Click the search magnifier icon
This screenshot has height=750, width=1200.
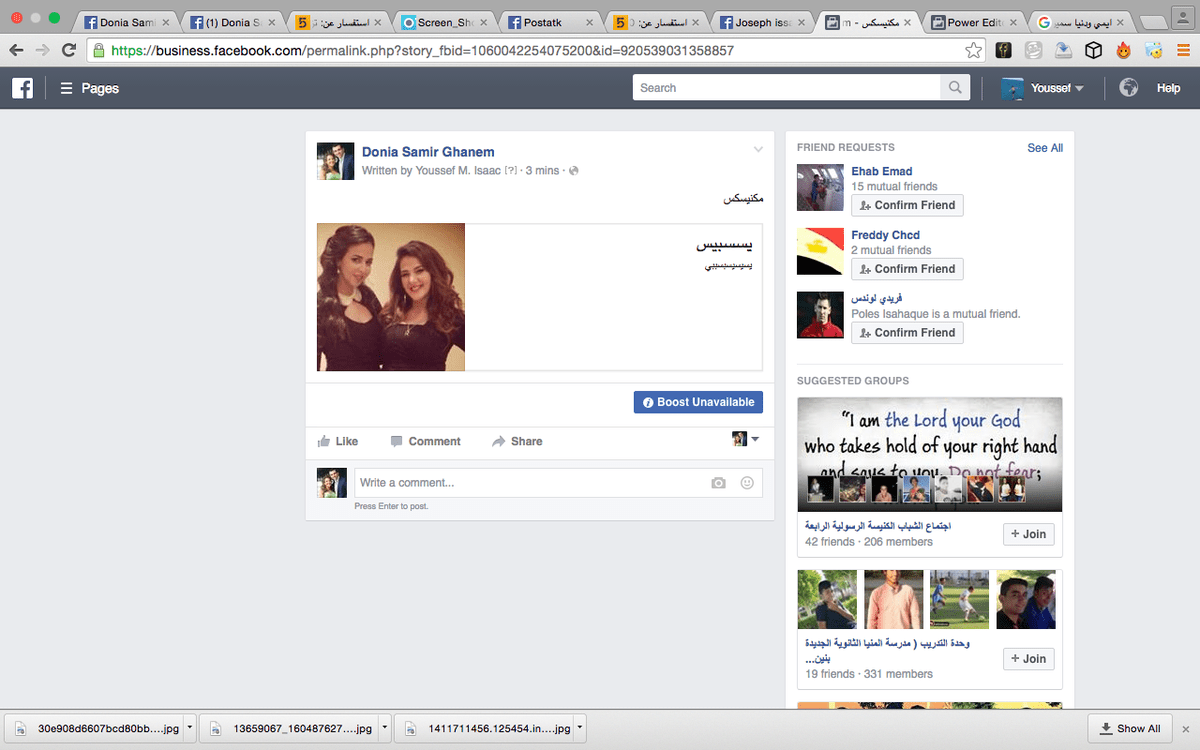tap(955, 88)
